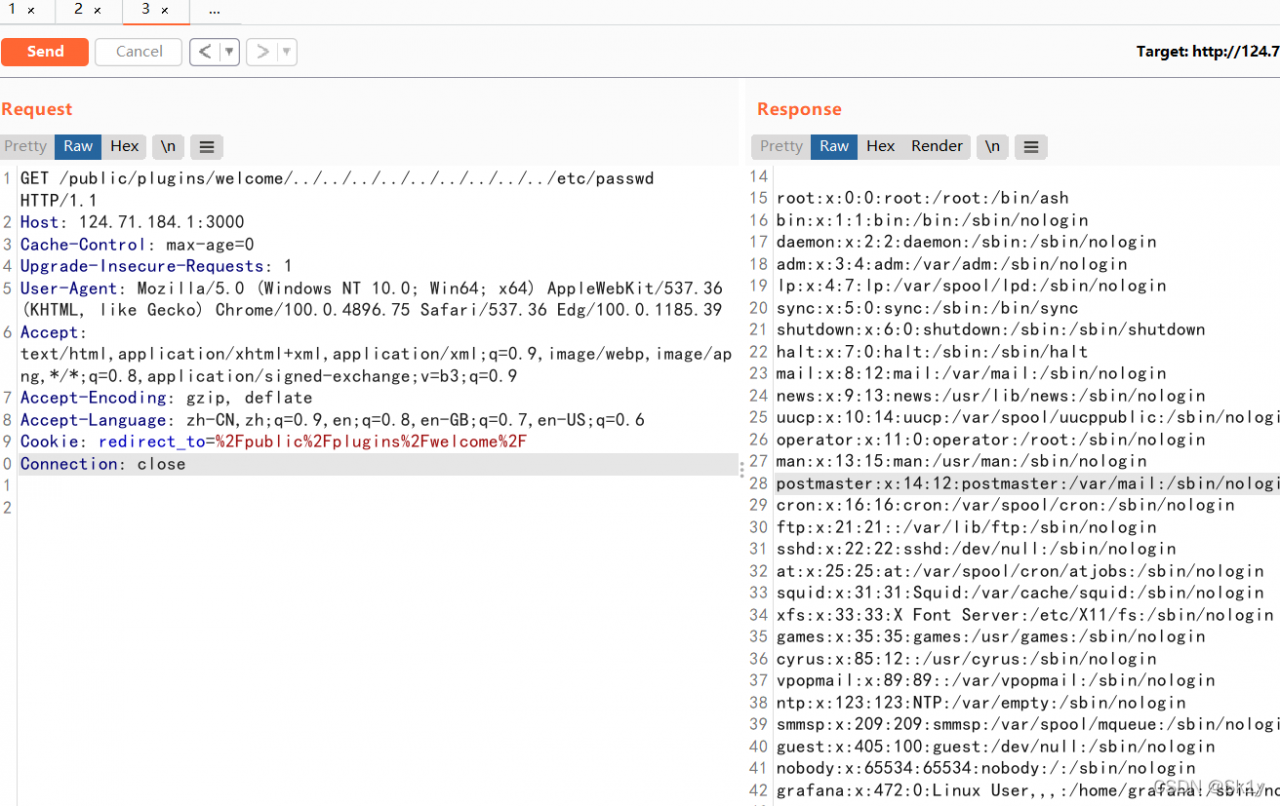Go forward to next request in history

click(262, 52)
